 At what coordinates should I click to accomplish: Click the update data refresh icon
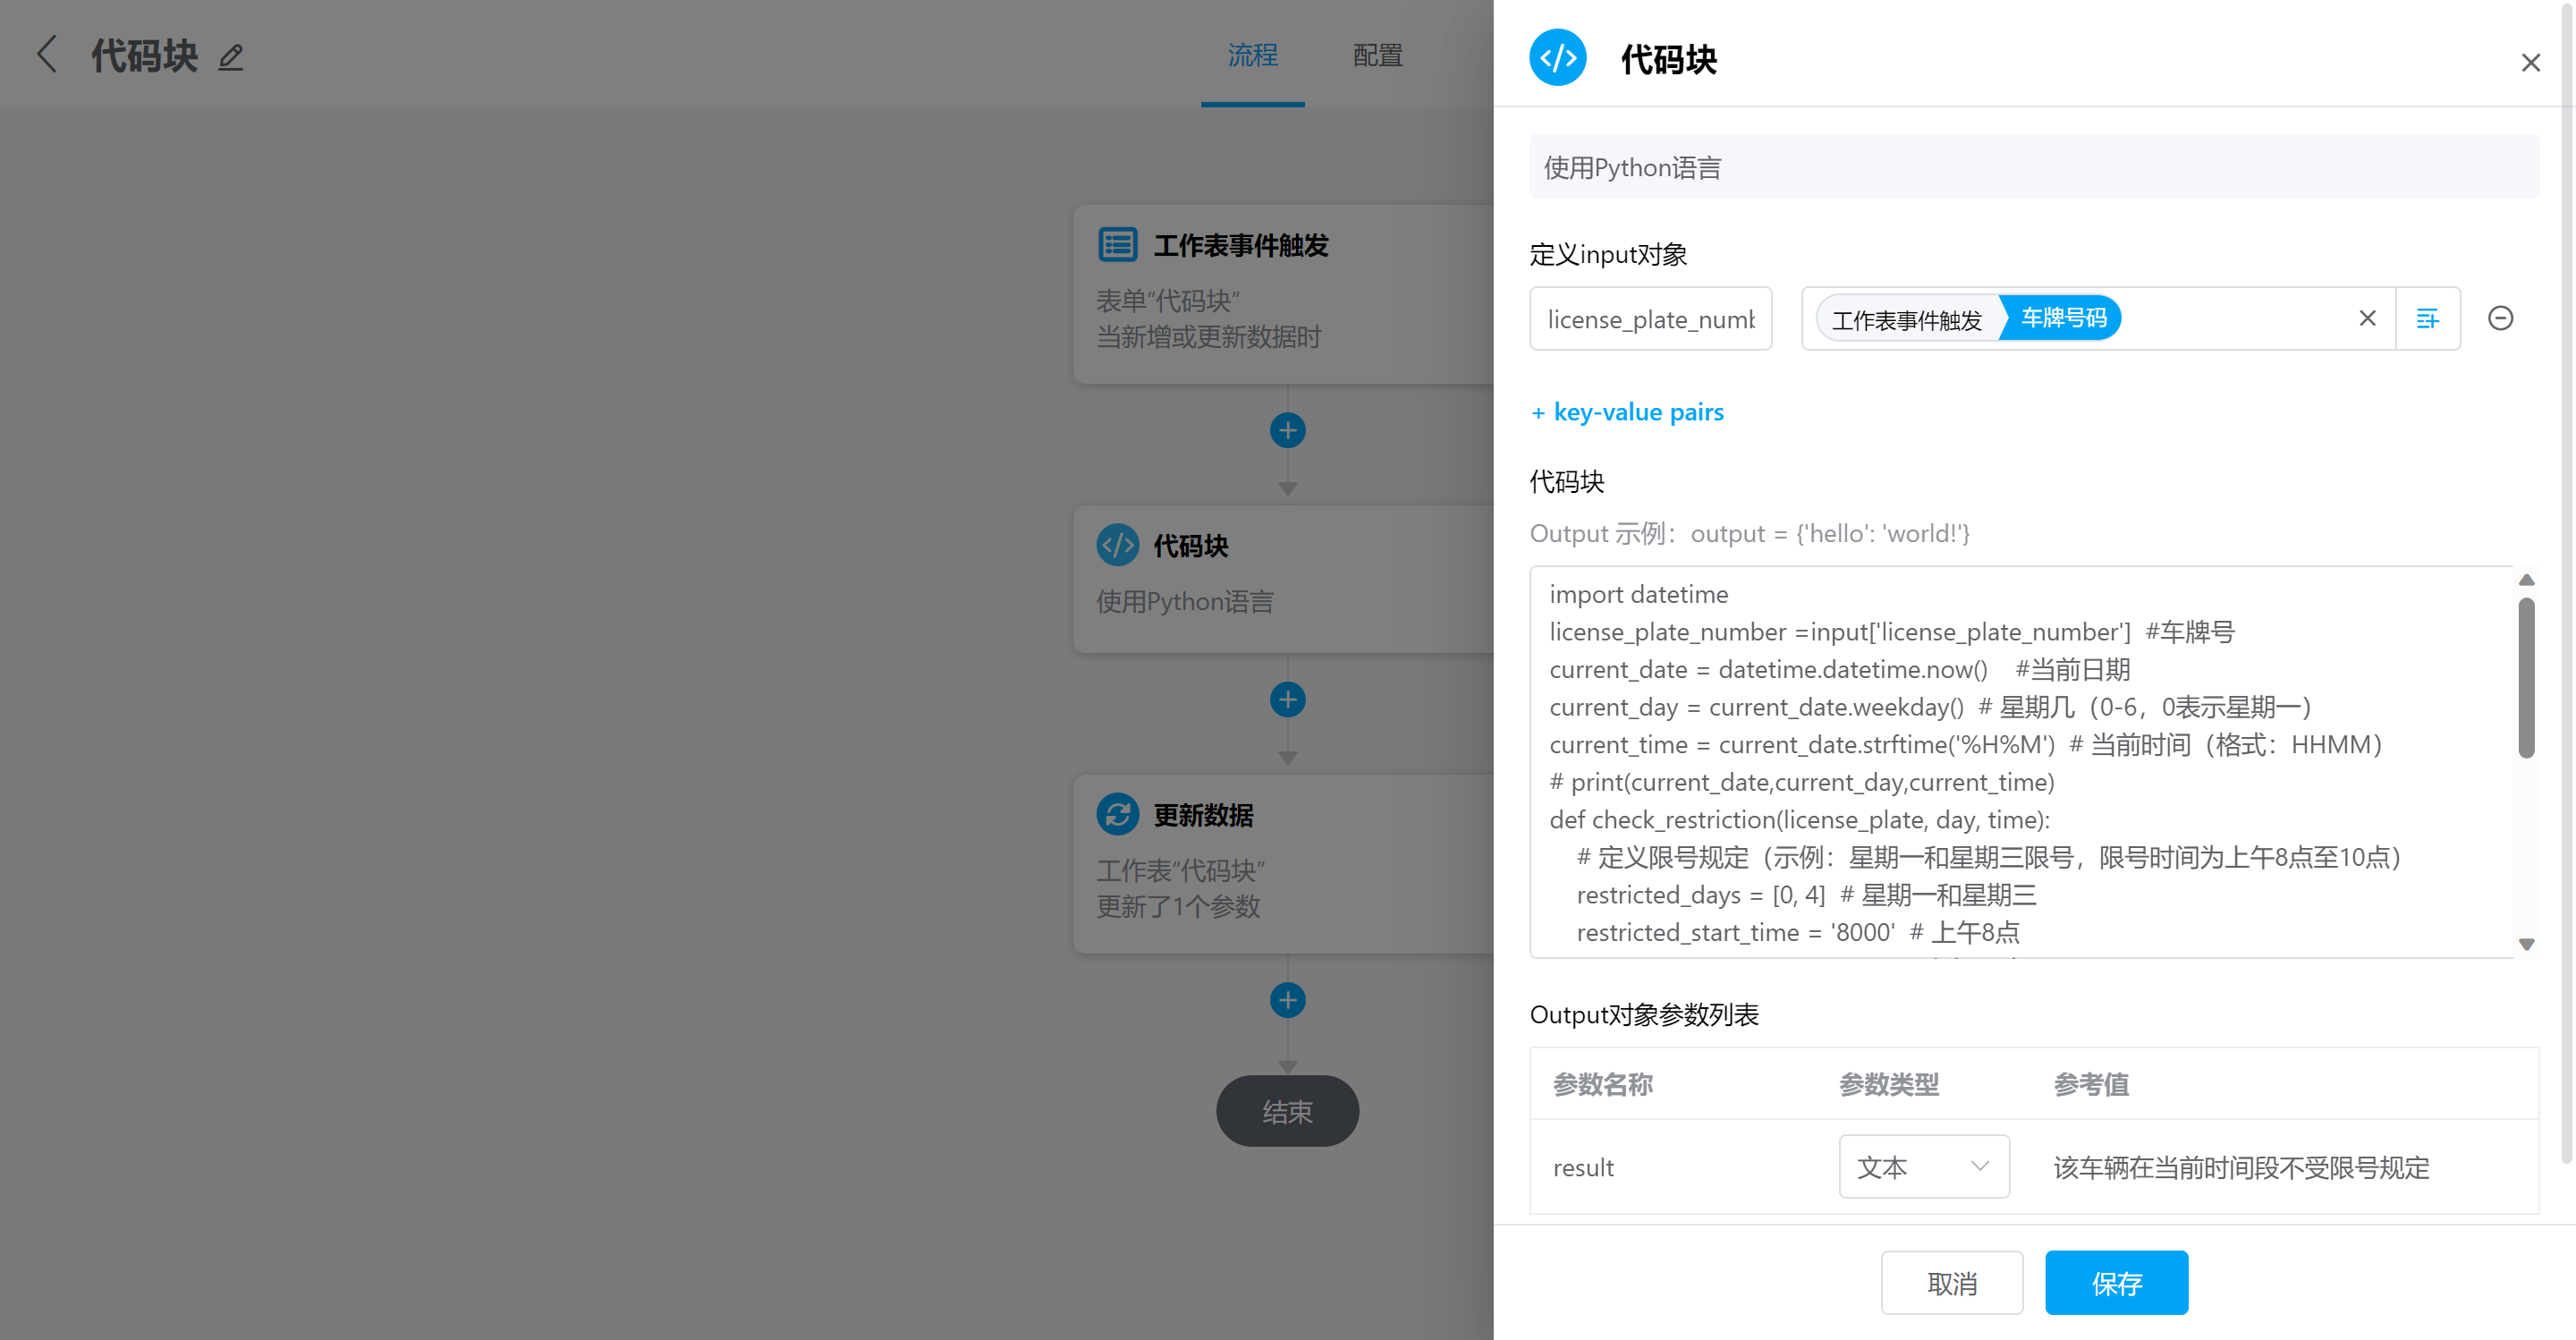coord(1117,814)
